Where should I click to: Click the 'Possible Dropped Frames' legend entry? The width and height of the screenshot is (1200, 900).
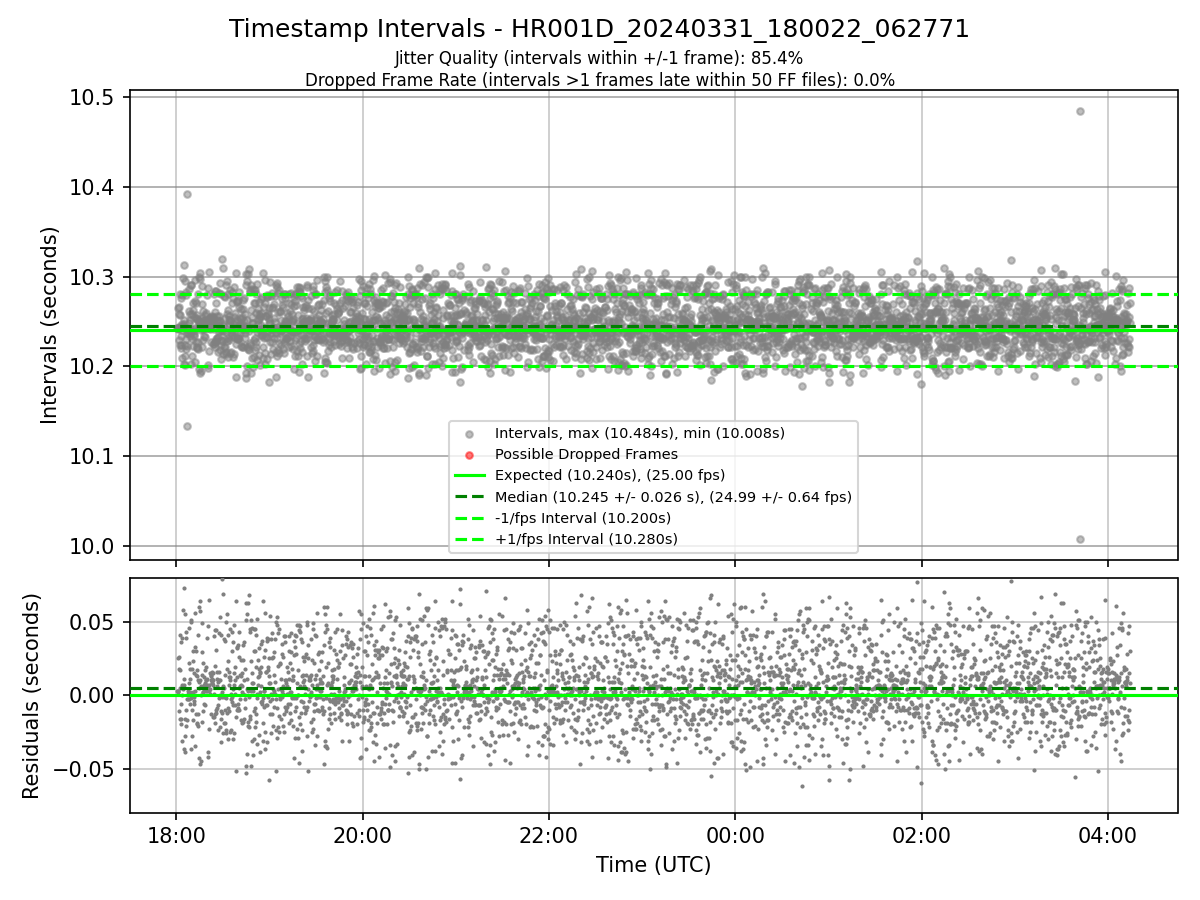click(586, 454)
